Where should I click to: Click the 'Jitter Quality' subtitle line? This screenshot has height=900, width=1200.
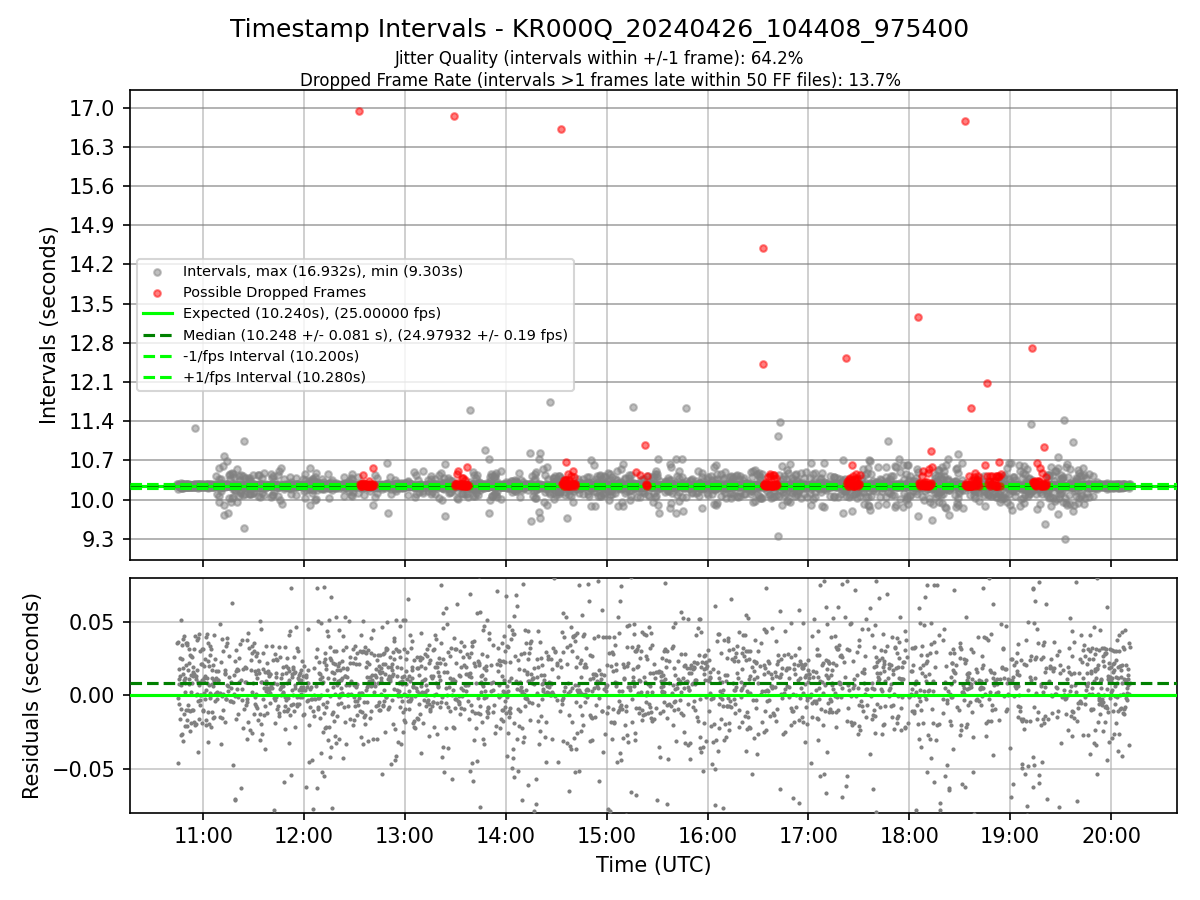pyautogui.click(x=599, y=59)
